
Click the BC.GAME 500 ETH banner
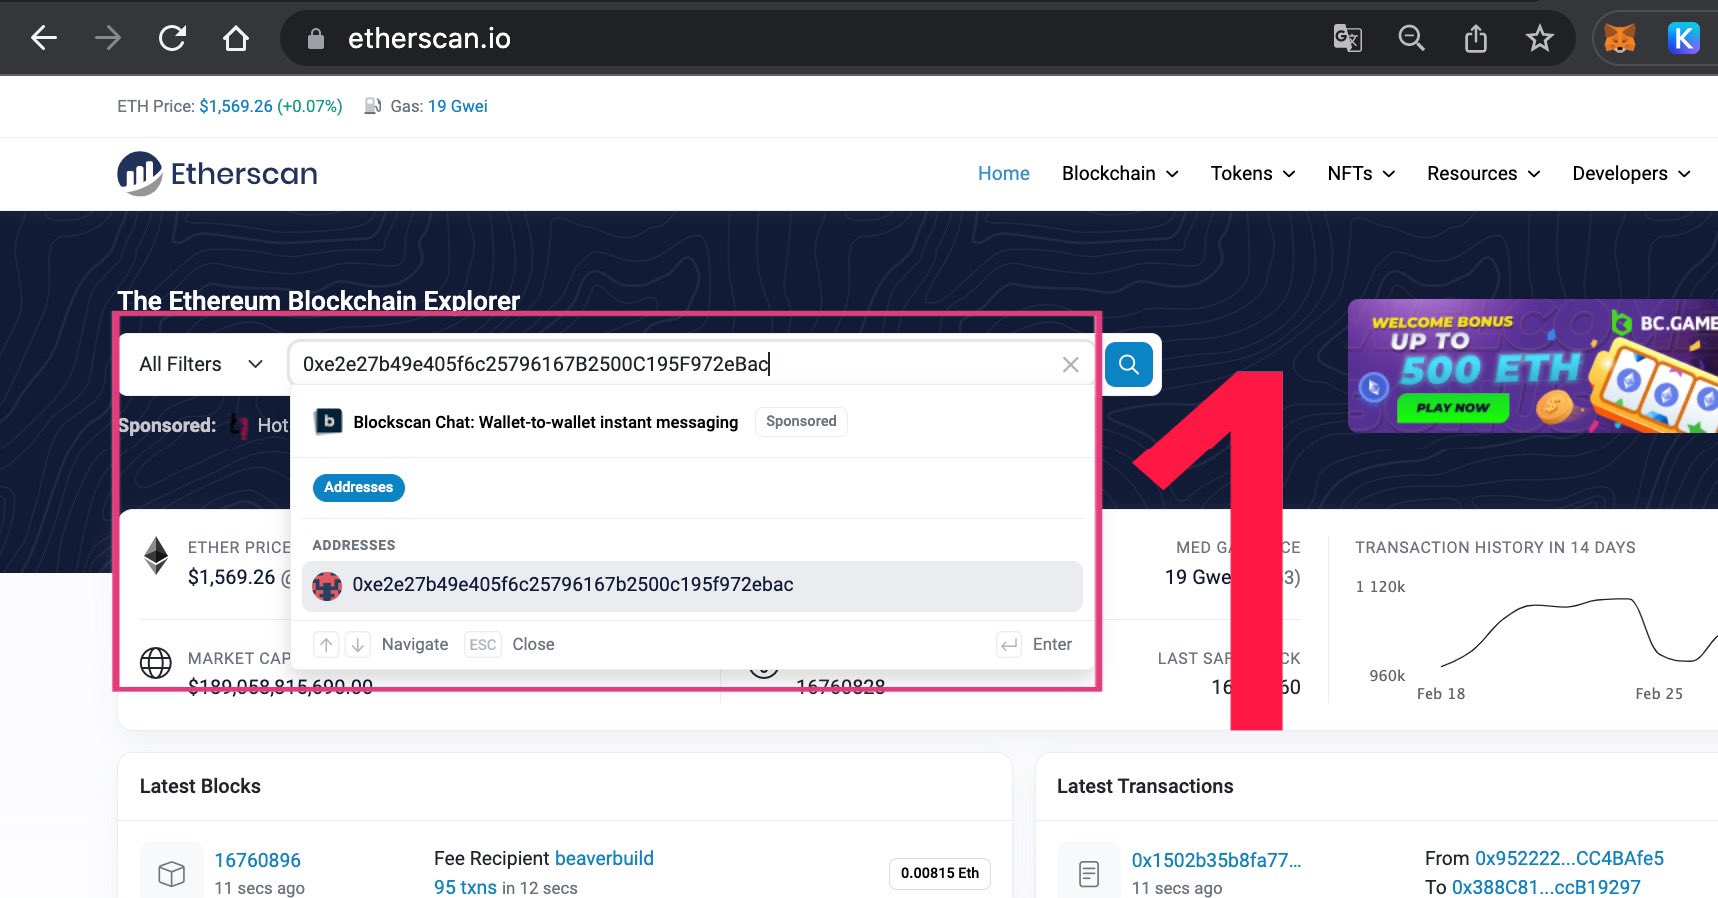coord(1533,366)
